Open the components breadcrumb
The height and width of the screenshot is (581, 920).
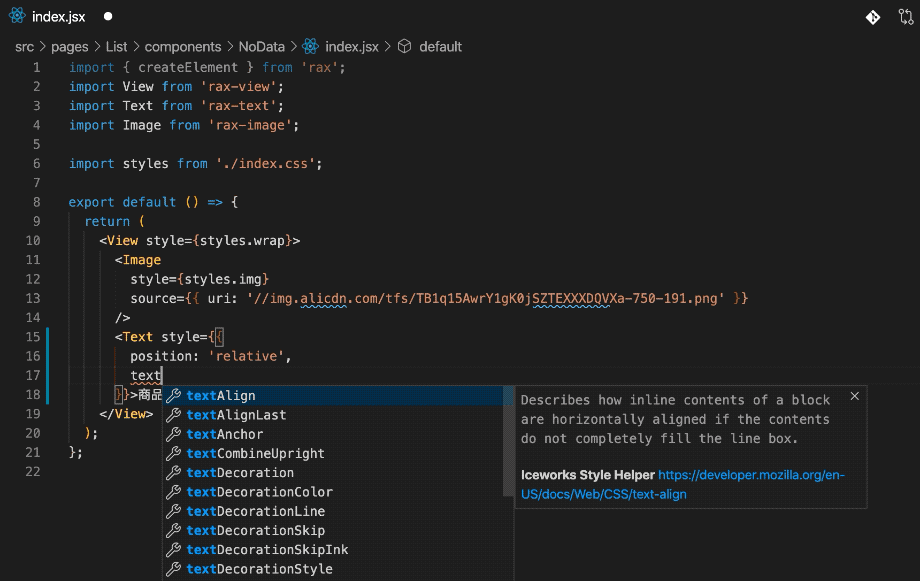click(x=183, y=46)
